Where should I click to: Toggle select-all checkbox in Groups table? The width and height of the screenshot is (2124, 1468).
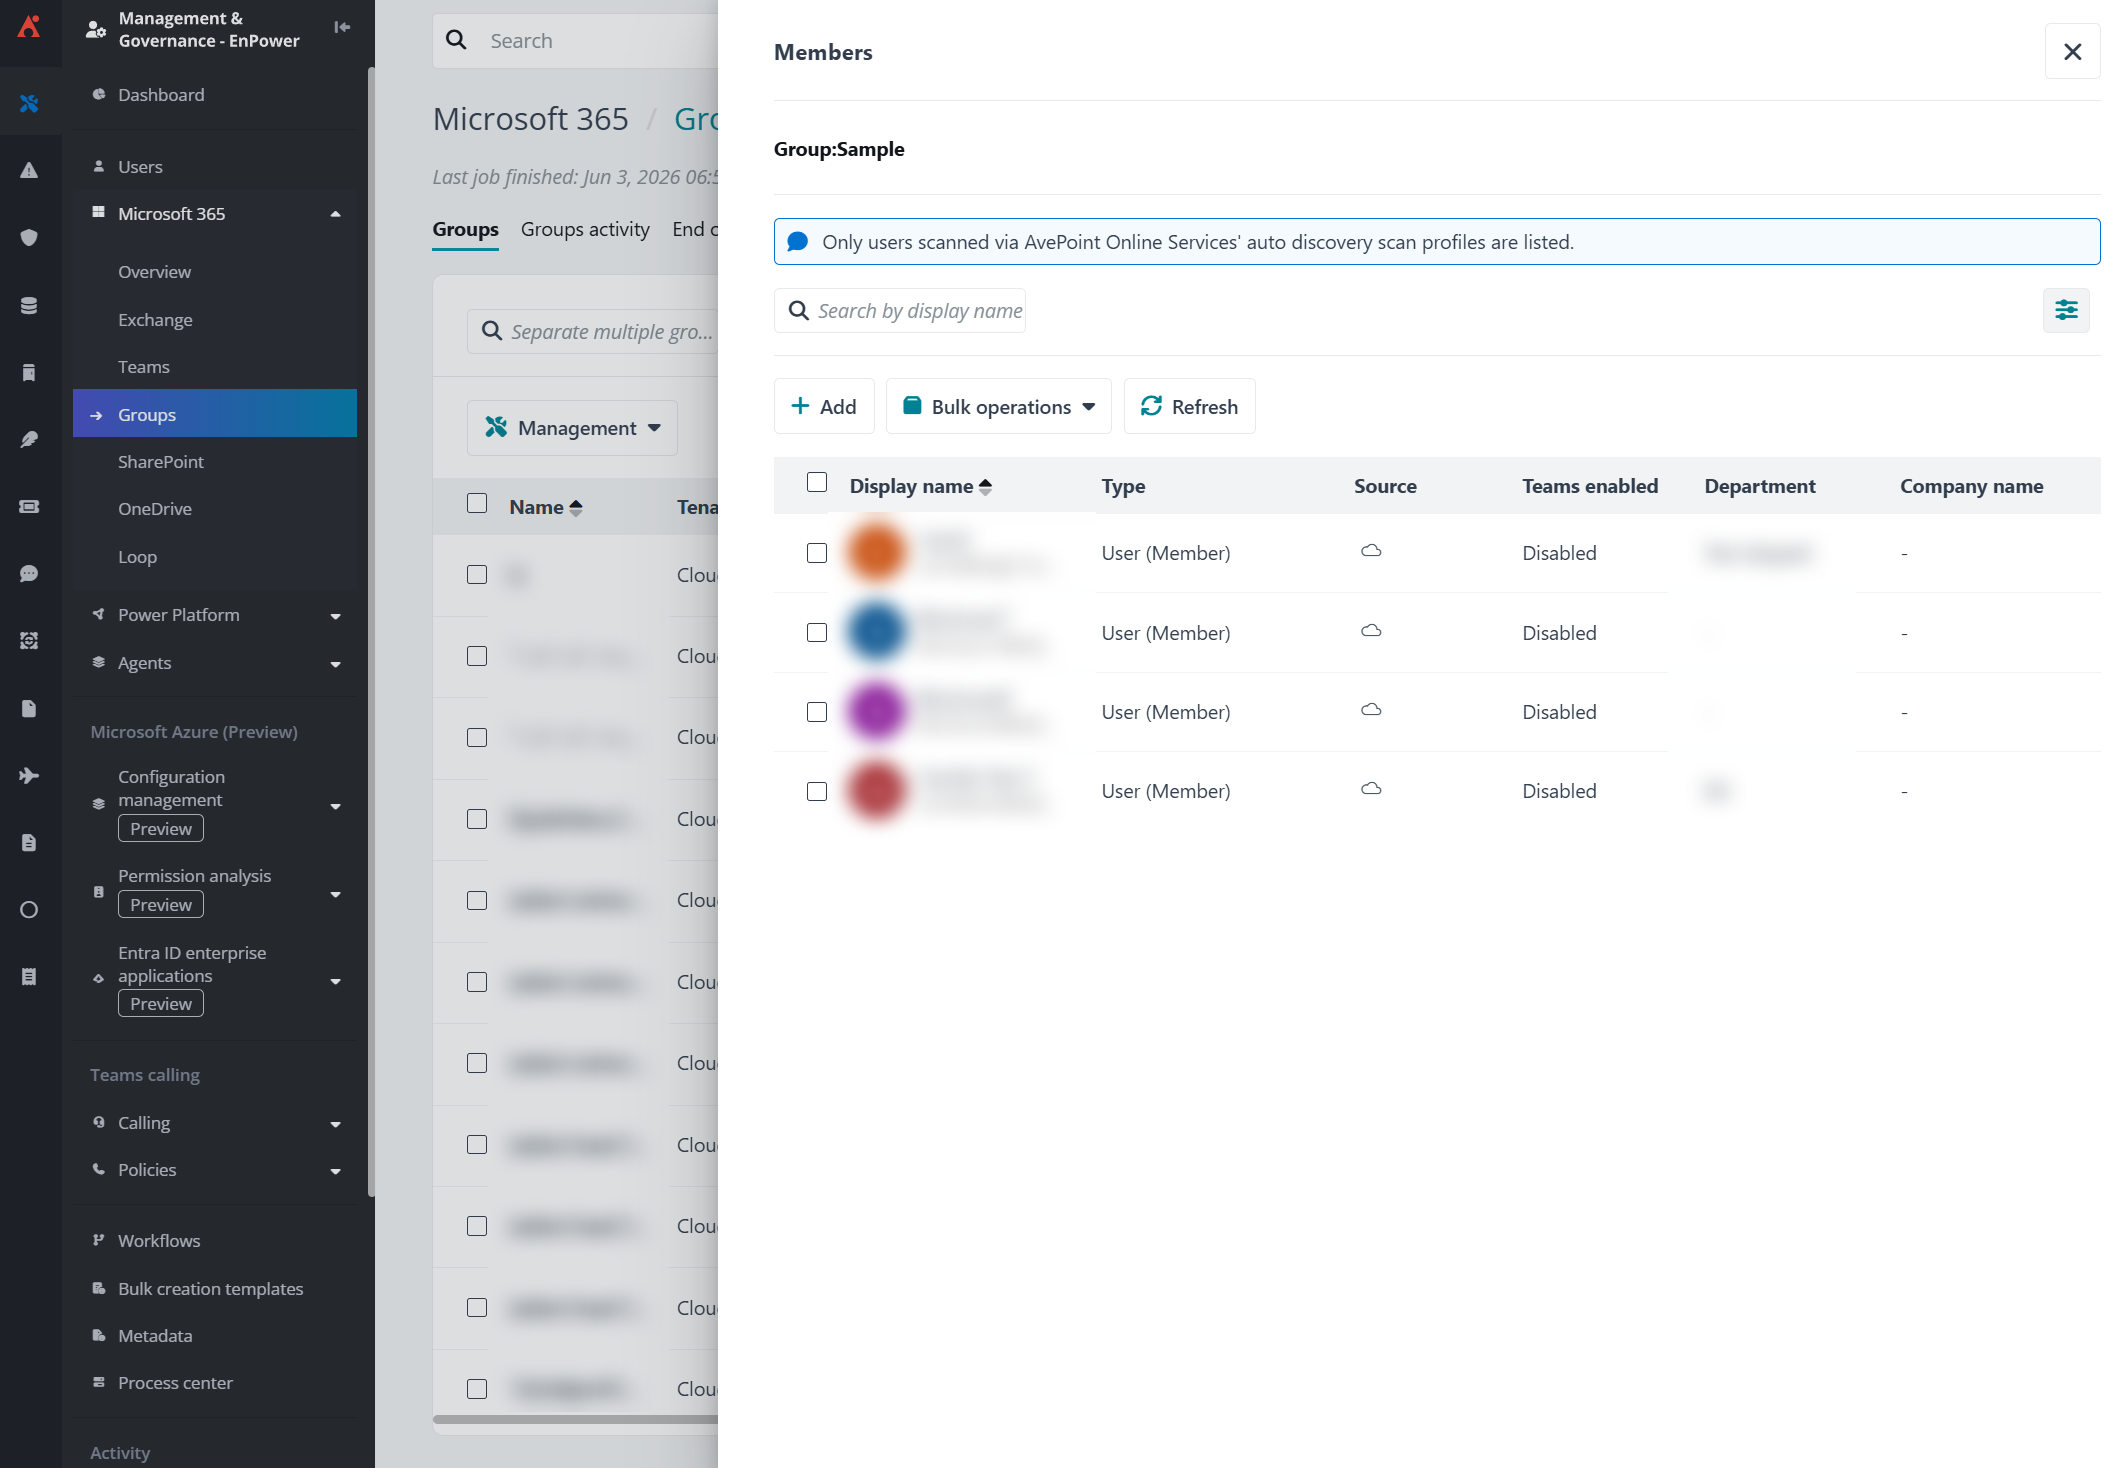click(x=477, y=503)
